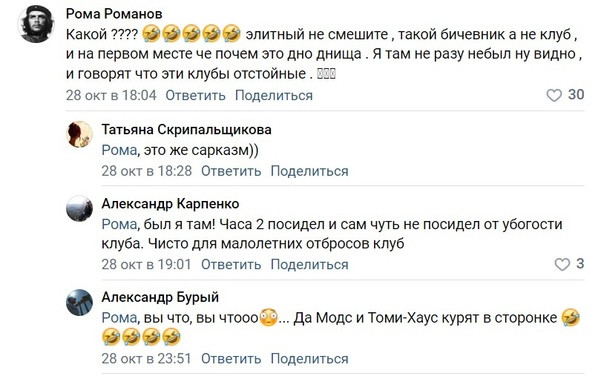Open the 28 окт в 18:04 timestamp
This screenshot has height=376, width=604.
pos(111,95)
